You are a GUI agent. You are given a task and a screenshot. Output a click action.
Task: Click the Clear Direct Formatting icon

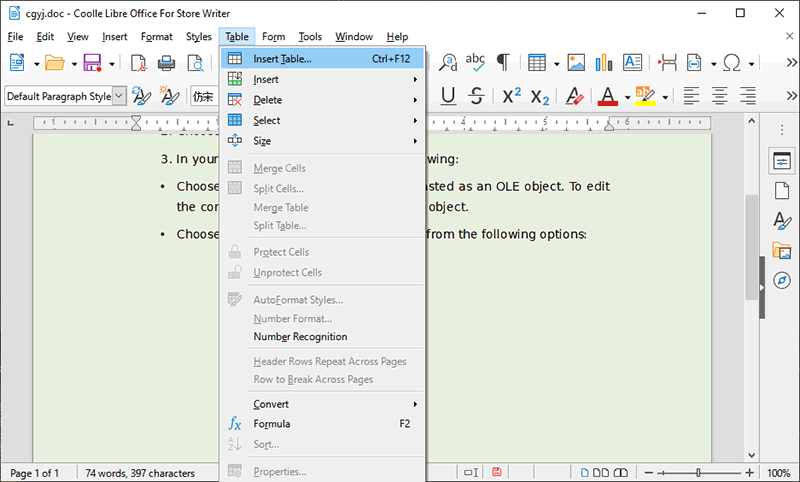(574, 96)
